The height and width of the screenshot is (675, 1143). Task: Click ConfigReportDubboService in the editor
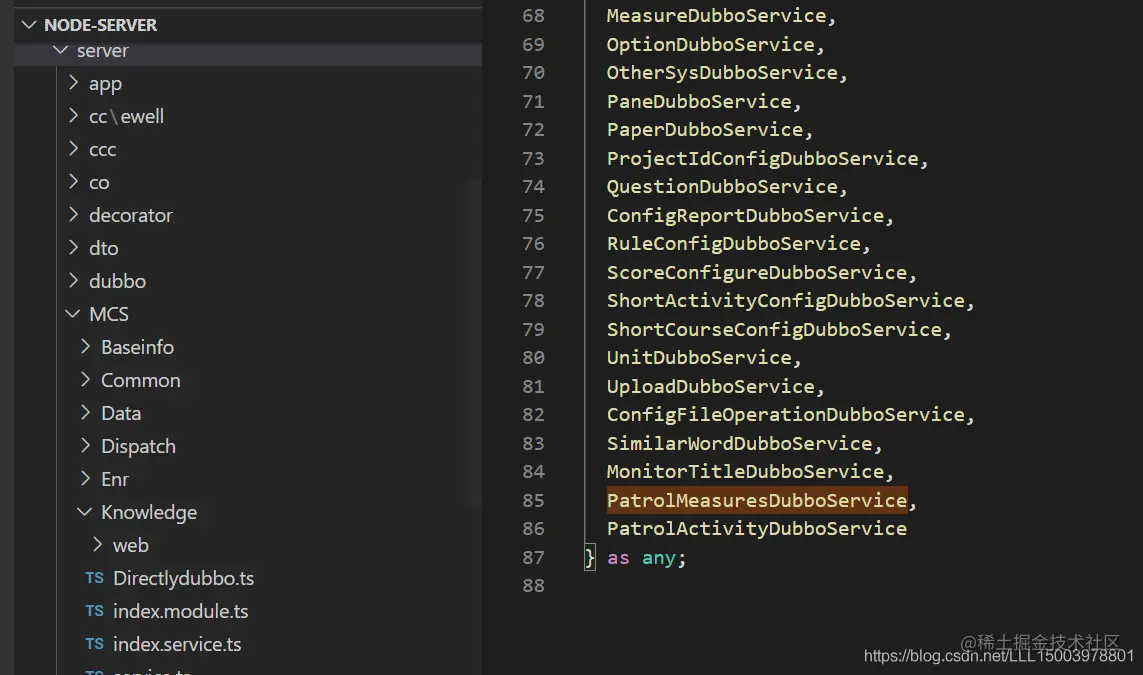pyautogui.click(x=746, y=216)
